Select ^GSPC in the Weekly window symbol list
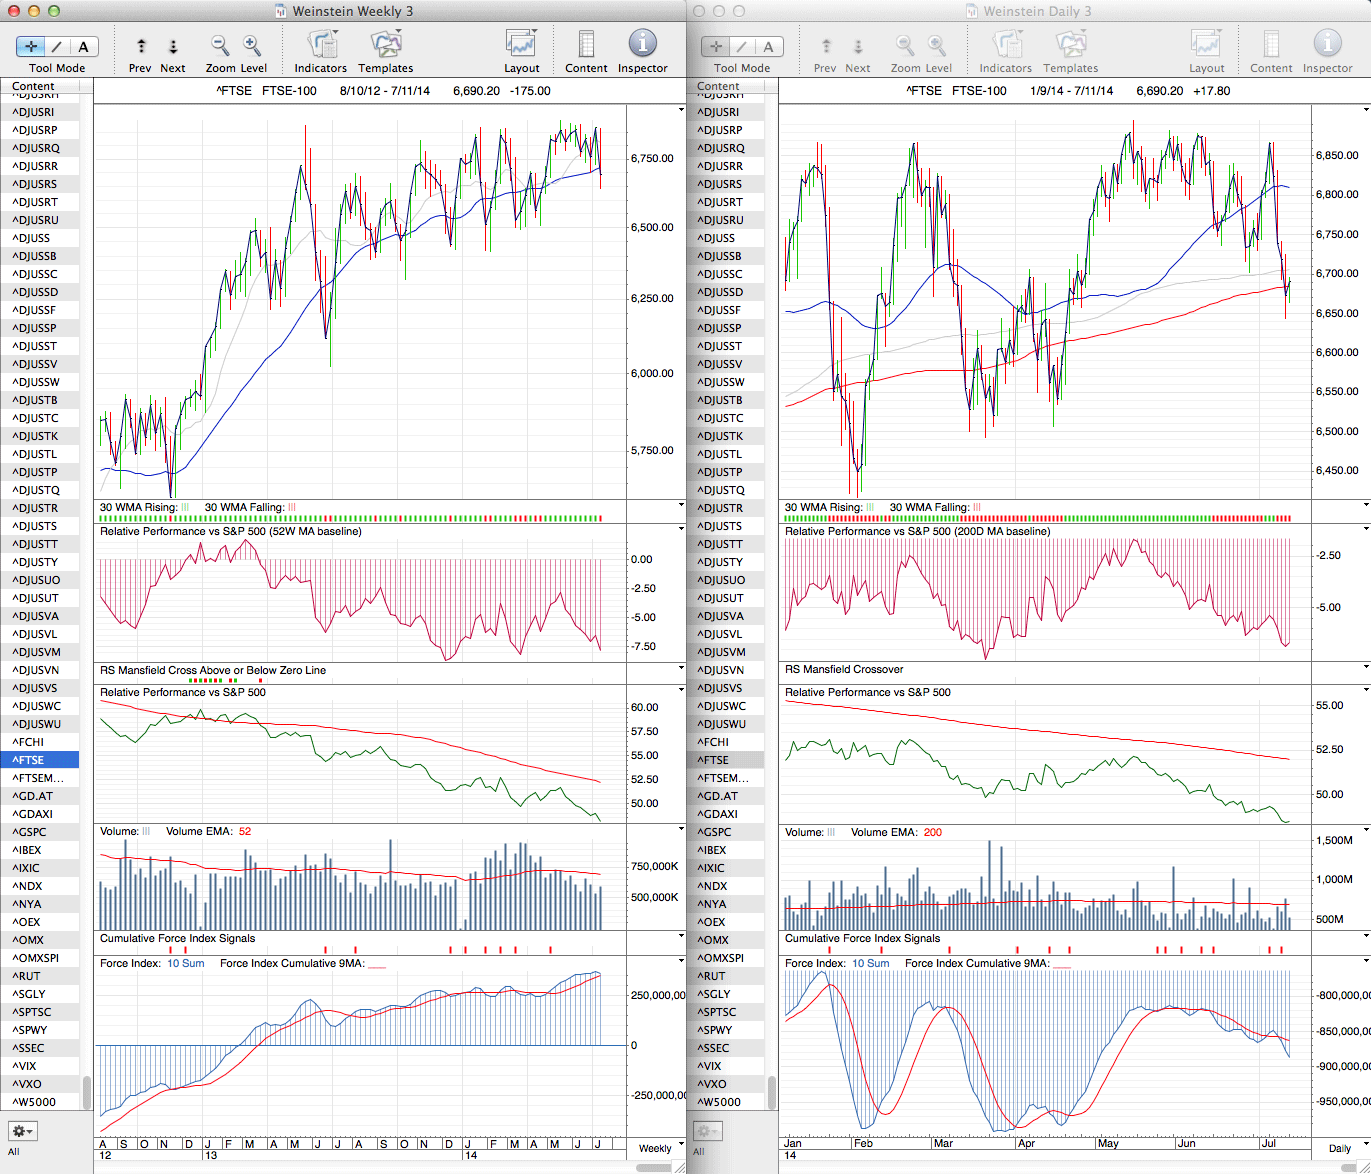This screenshot has width=1371, height=1174. click(30, 832)
